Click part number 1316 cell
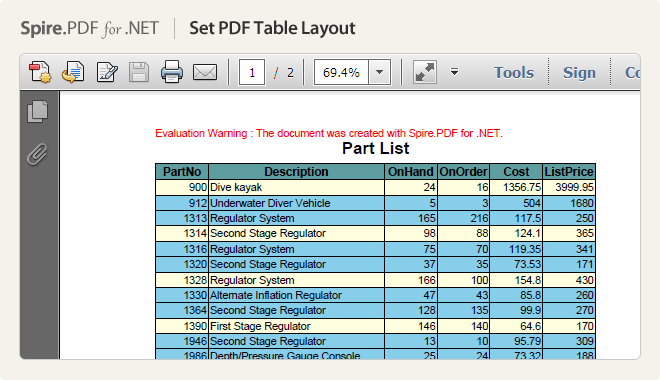The height and width of the screenshot is (380, 660). tap(182, 249)
